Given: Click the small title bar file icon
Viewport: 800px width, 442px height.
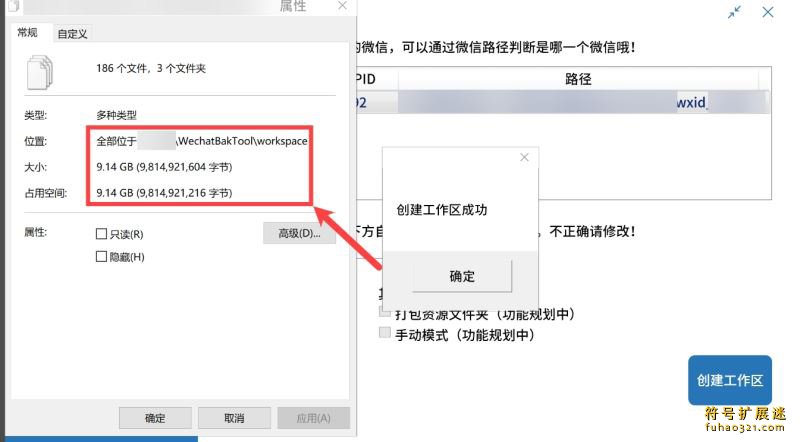Looking at the screenshot, I should [14, 6].
